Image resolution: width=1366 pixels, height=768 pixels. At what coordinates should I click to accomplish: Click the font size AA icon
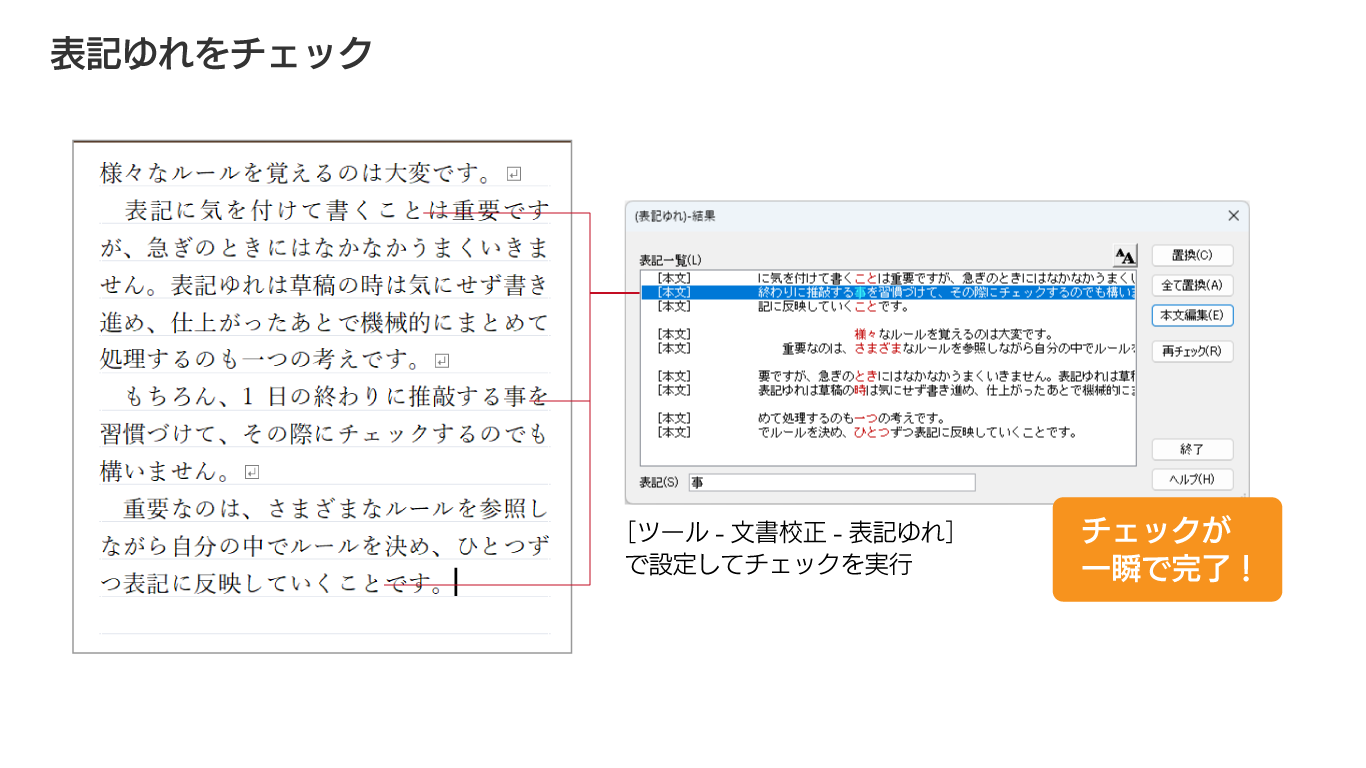(x=1125, y=256)
